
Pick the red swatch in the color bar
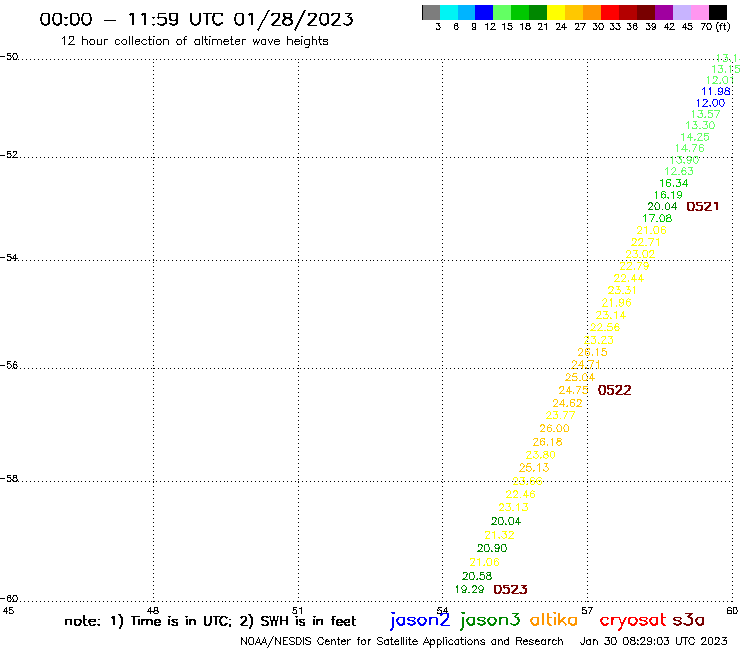click(610, 12)
